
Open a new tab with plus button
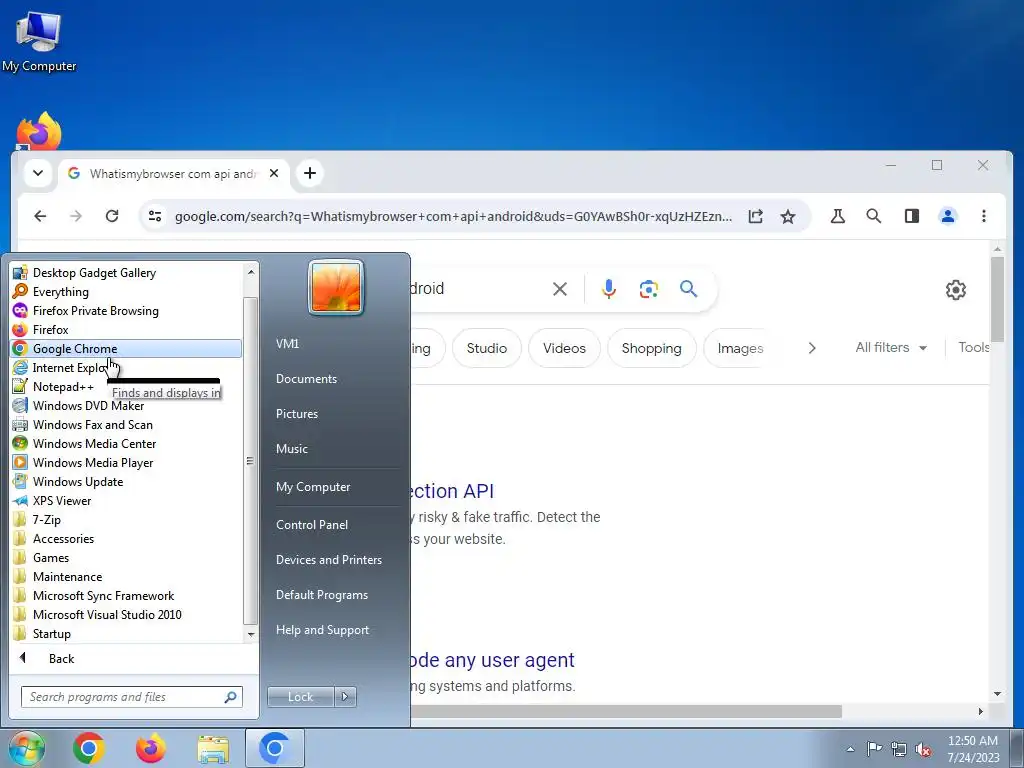click(x=310, y=173)
